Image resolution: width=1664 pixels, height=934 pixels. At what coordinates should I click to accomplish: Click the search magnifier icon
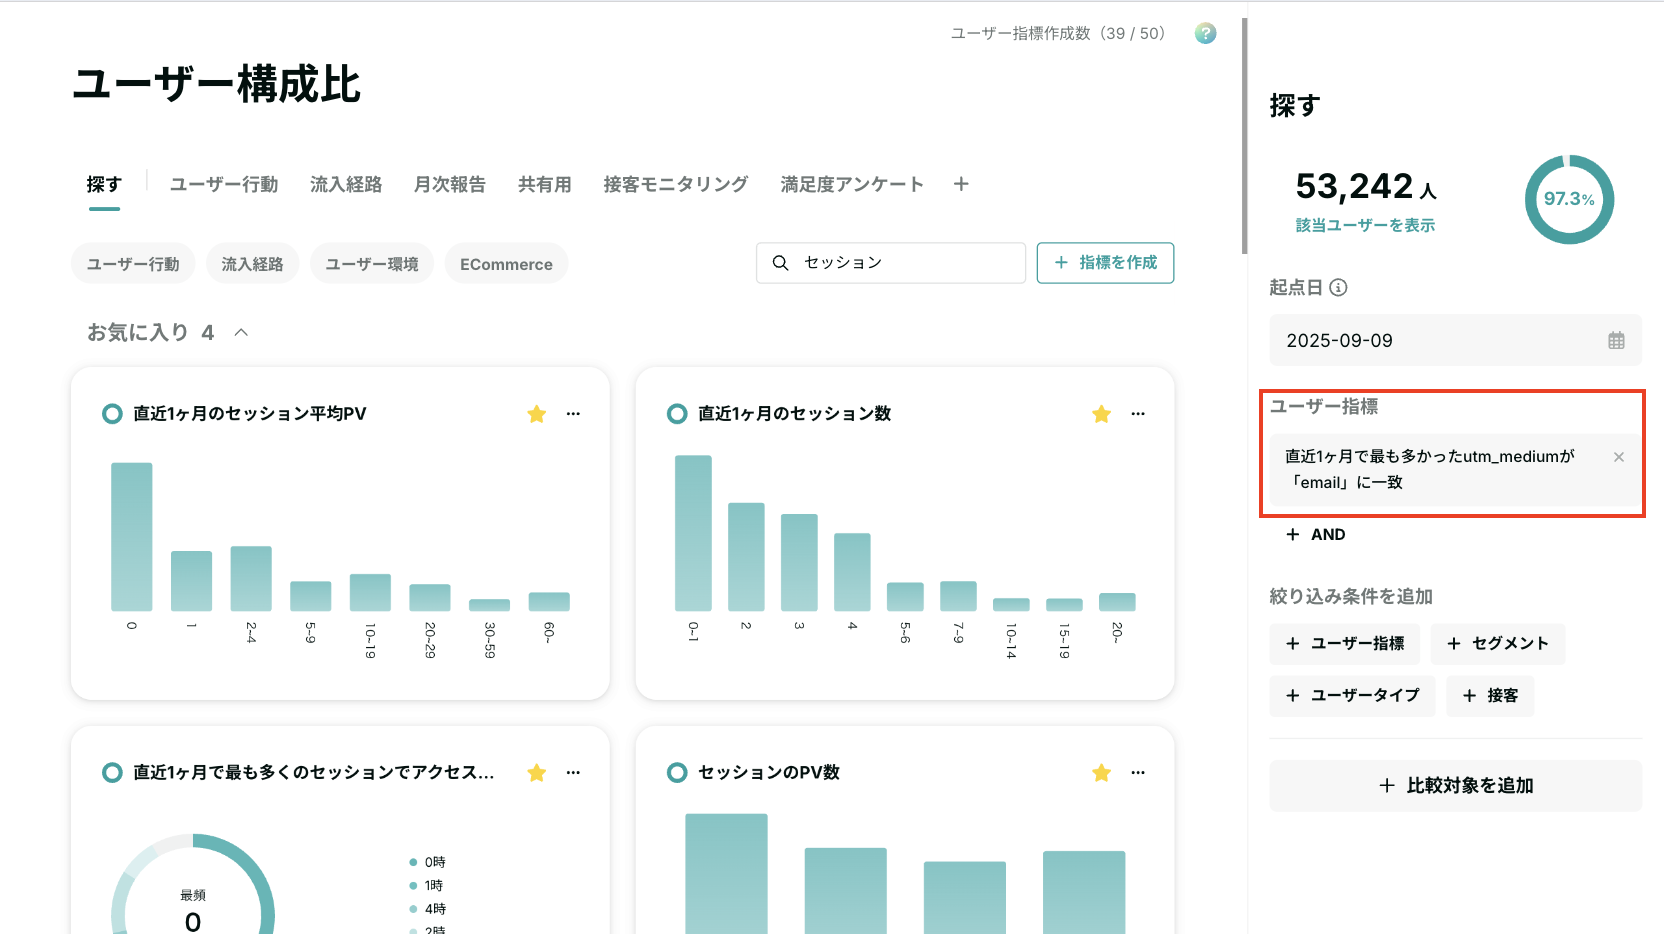click(x=780, y=263)
